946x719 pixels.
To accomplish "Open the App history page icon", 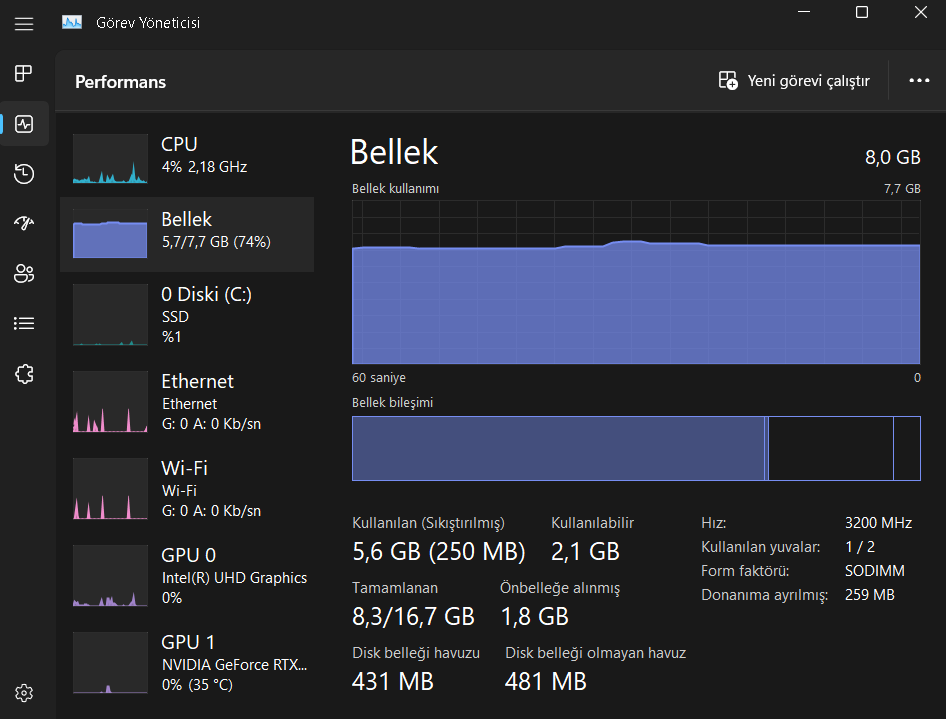I will (x=24, y=174).
